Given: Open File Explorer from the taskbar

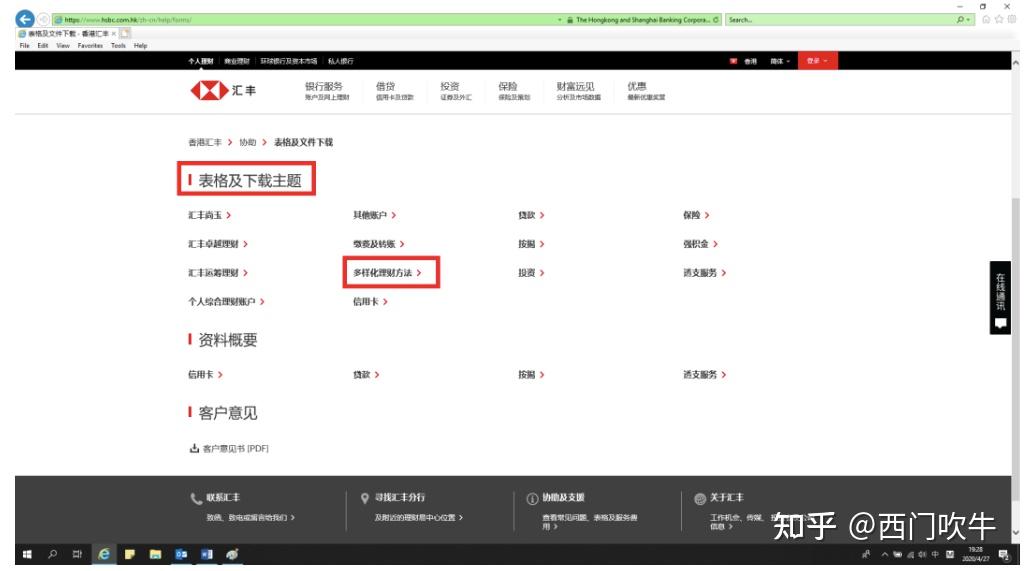Looking at the screenshot, I should point(155,554).
